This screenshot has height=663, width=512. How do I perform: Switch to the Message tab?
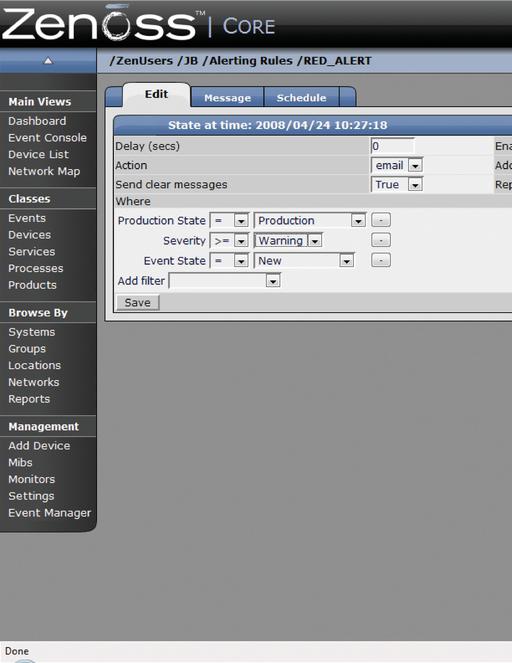pos(227,98)
